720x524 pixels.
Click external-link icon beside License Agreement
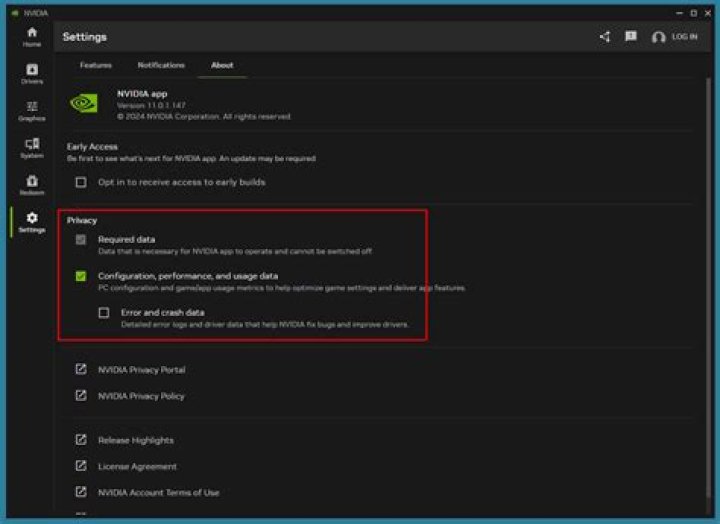[x=81, y=466]
